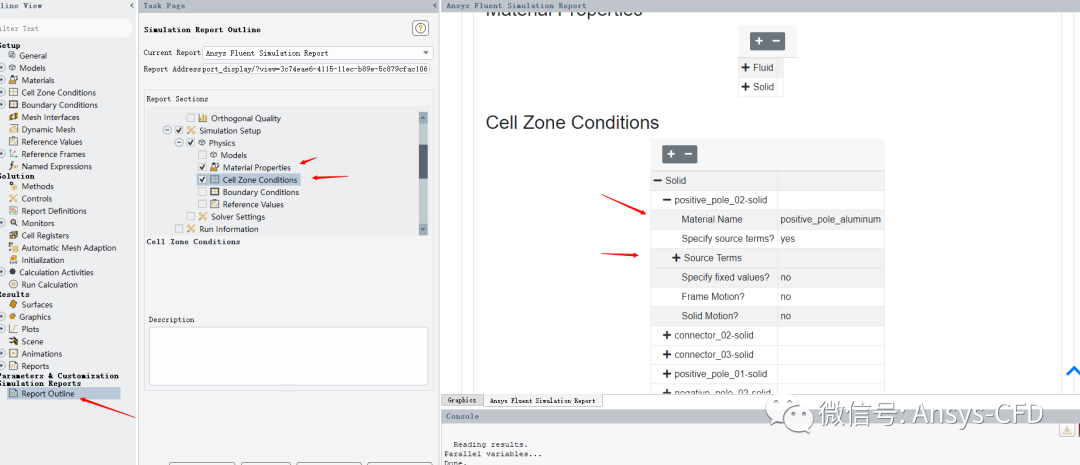Click Calculation Activities icon
The width and height of the screenshot is (1080, 465).
(12, 272)
